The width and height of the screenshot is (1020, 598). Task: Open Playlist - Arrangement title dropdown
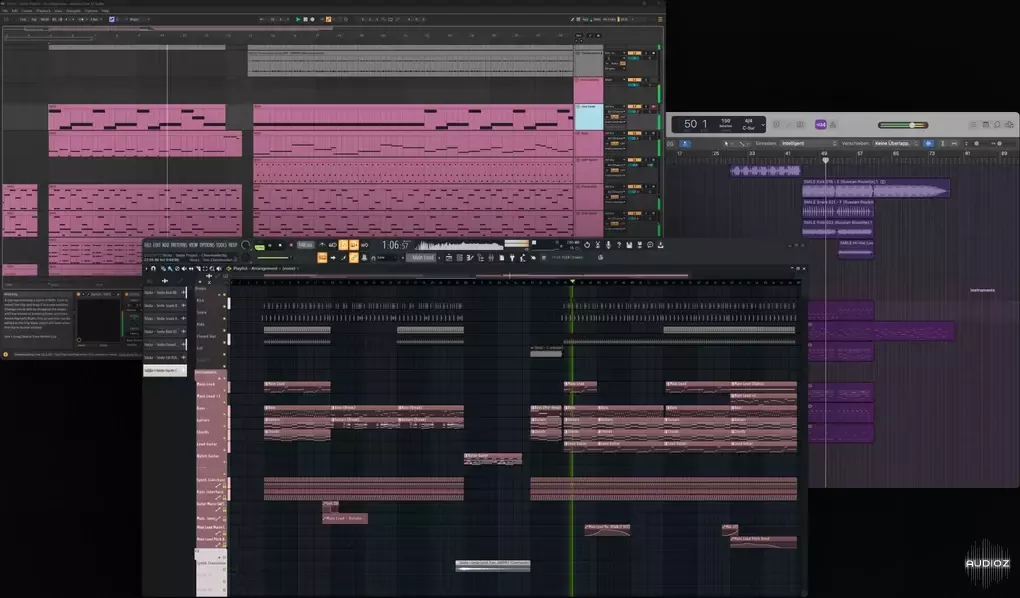tap(263, 268)
